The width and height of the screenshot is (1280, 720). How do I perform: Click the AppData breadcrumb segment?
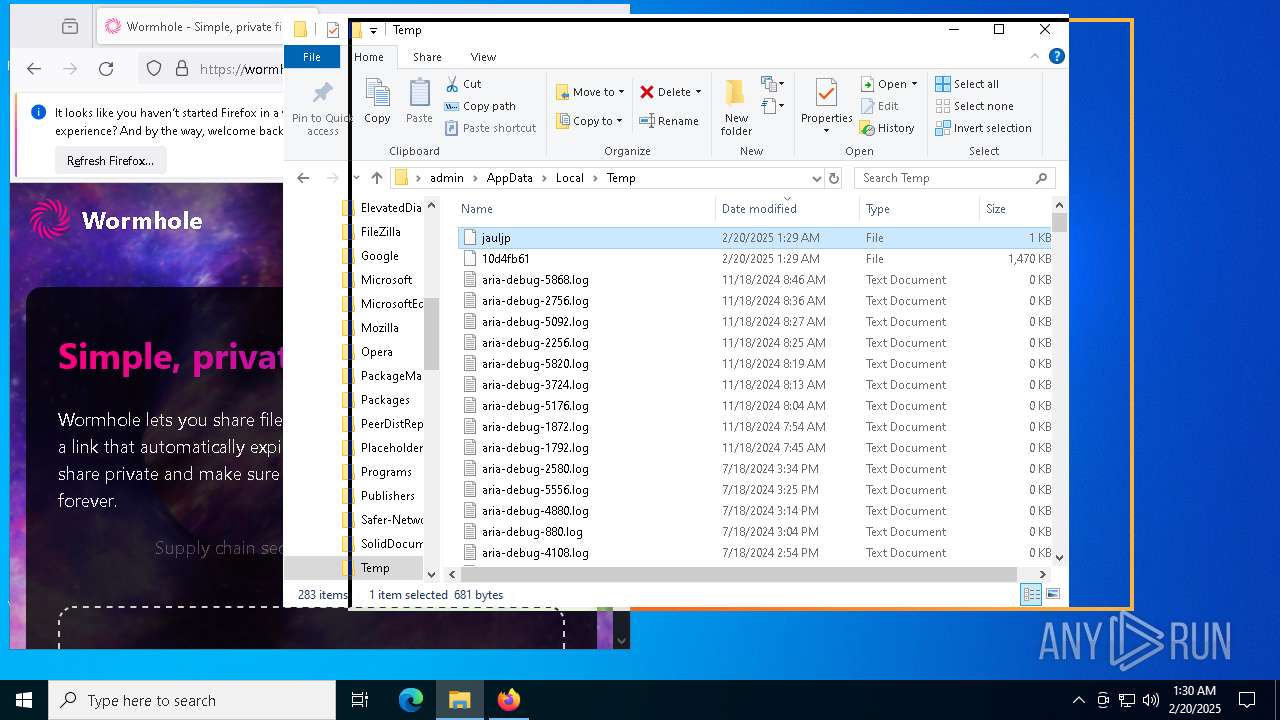[x=509, y=178]
